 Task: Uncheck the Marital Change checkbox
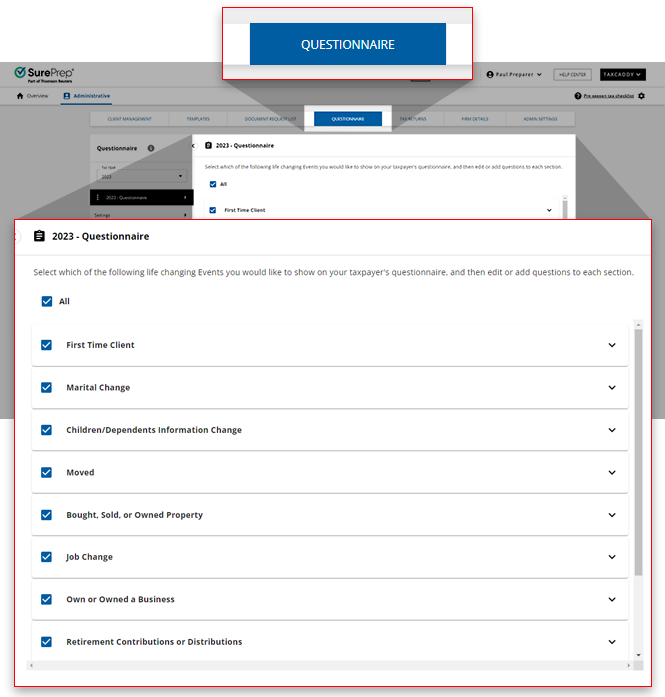(x=46, y=388)
